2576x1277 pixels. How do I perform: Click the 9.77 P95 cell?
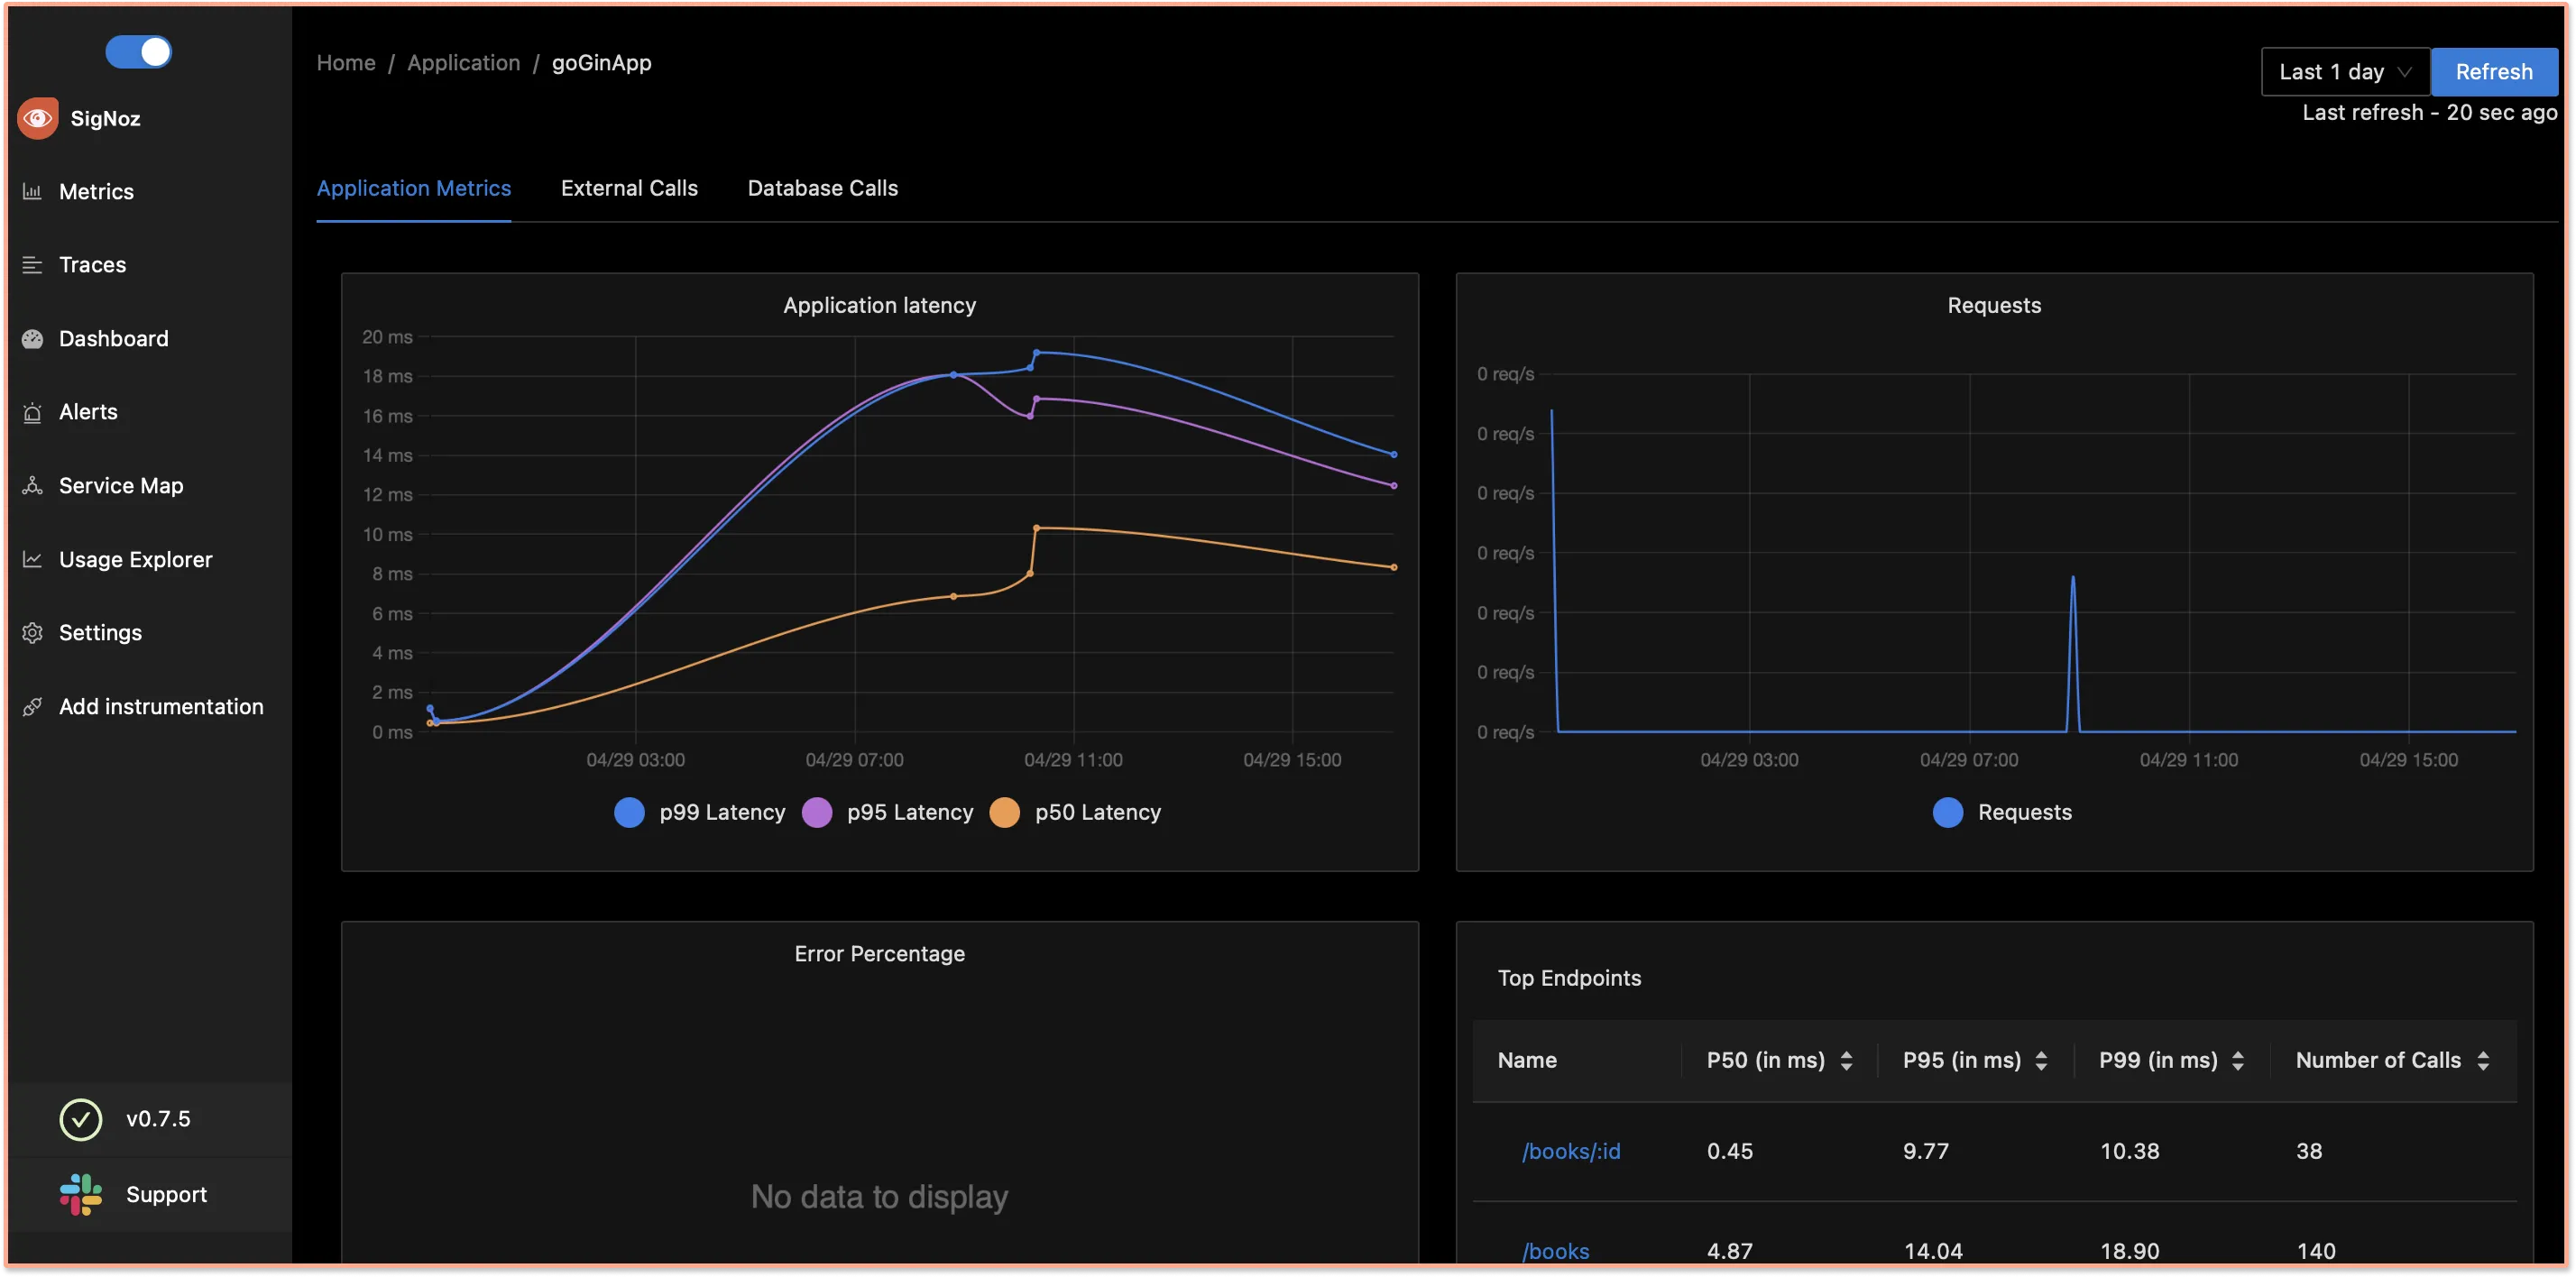coord(1925,1151)
